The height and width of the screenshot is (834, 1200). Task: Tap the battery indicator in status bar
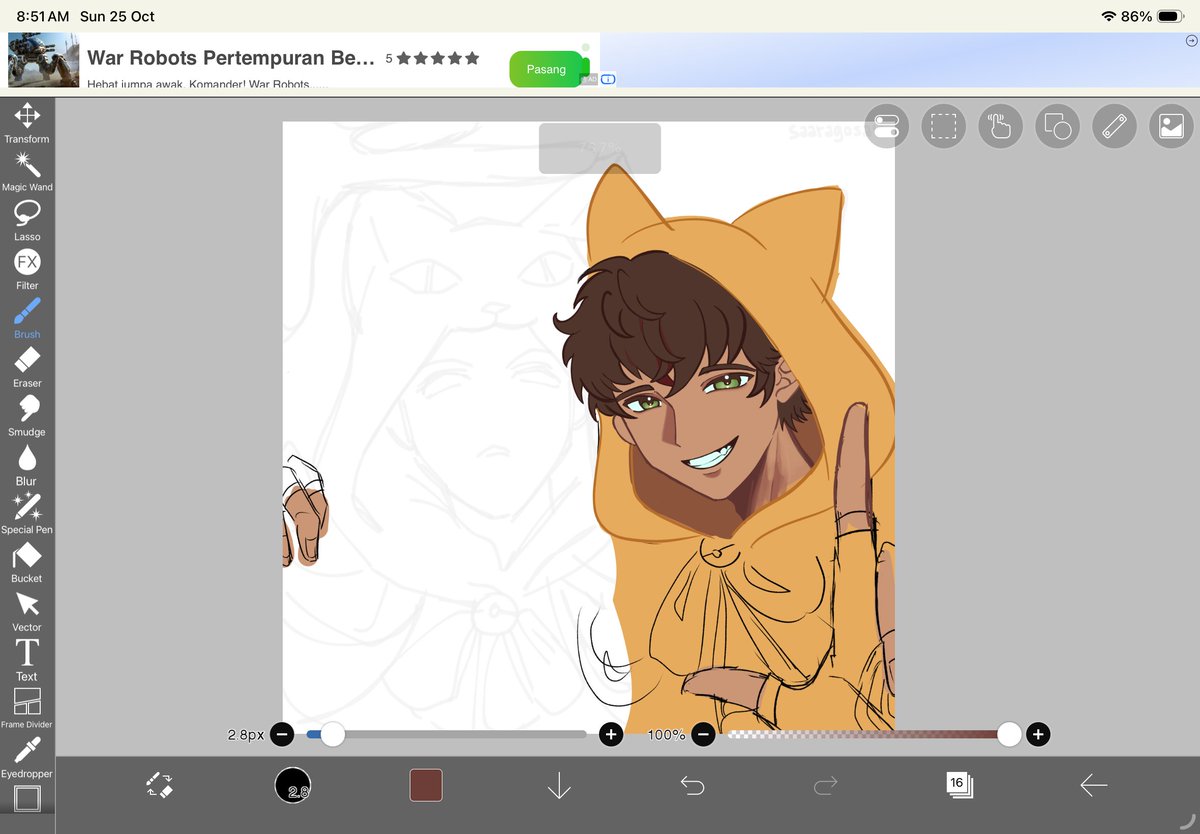[x=1170, y=17]
